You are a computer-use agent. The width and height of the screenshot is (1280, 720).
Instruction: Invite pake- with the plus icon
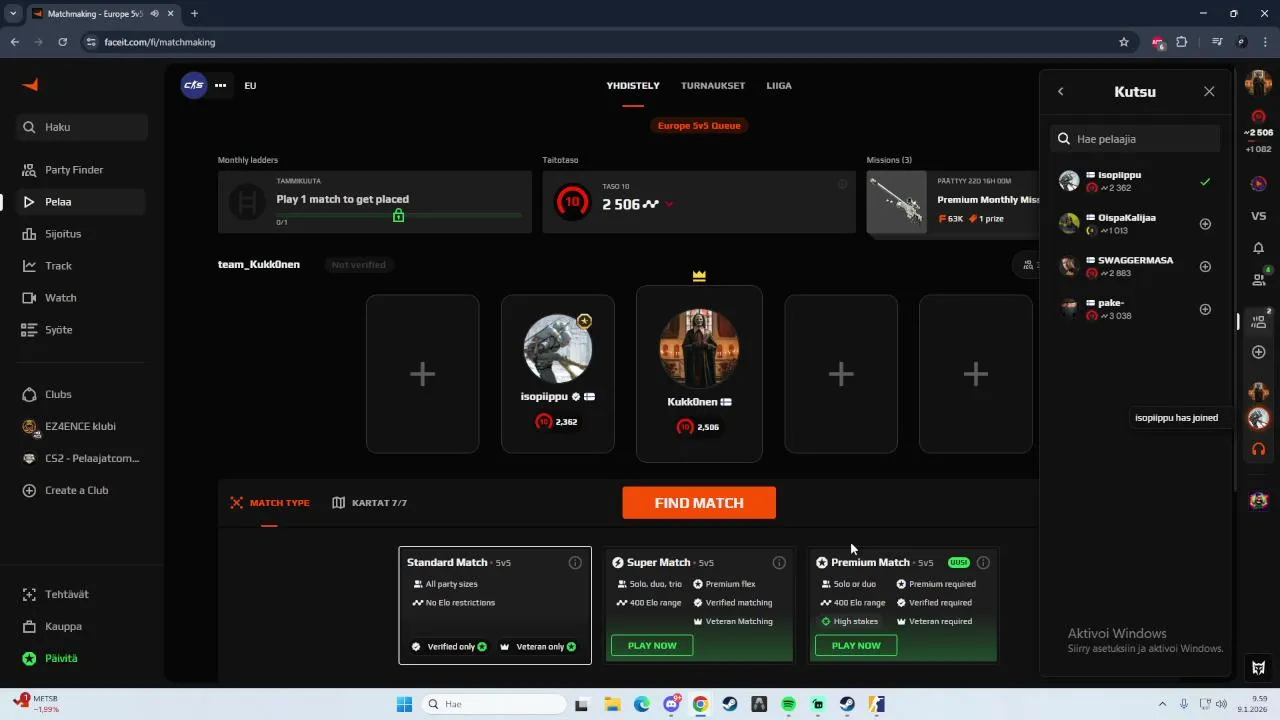(x=1205, y=309)
